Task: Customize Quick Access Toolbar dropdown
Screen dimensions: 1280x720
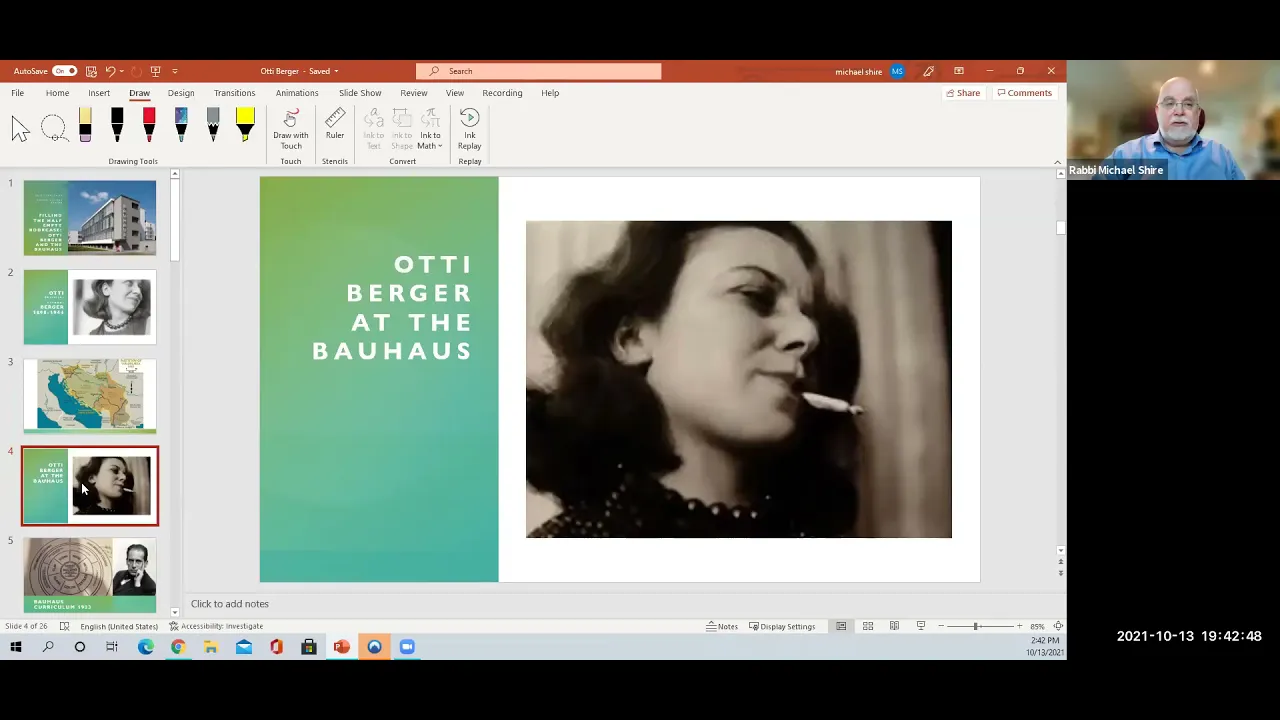Action: pos(175,71)
